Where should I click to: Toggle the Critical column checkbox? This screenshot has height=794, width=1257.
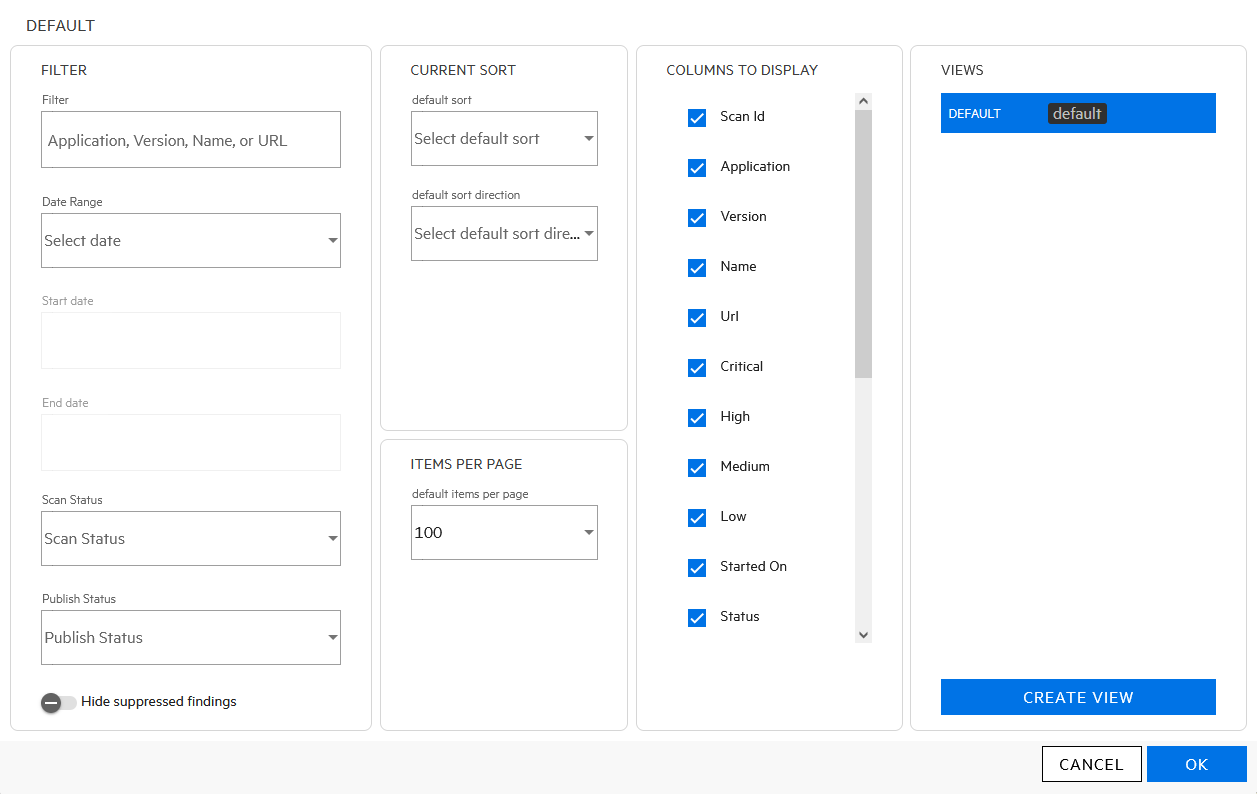tap(697, 368)
